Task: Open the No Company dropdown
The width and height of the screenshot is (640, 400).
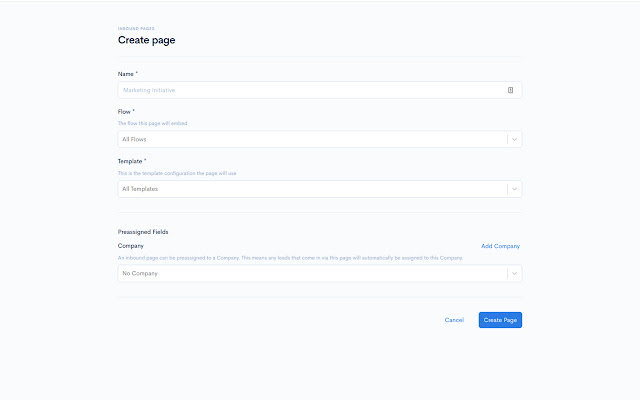Action: pos(320,273)
